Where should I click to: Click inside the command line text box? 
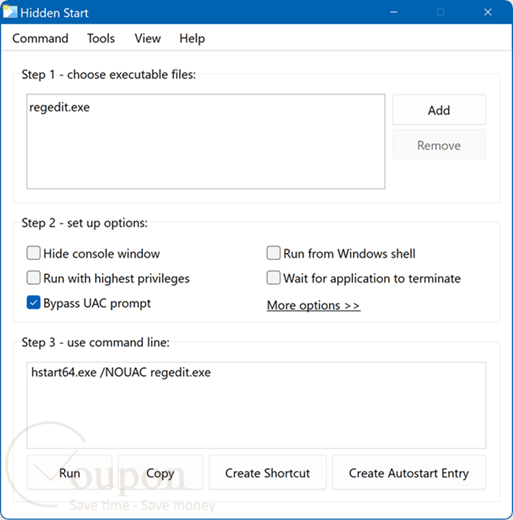tap(256, 405)
